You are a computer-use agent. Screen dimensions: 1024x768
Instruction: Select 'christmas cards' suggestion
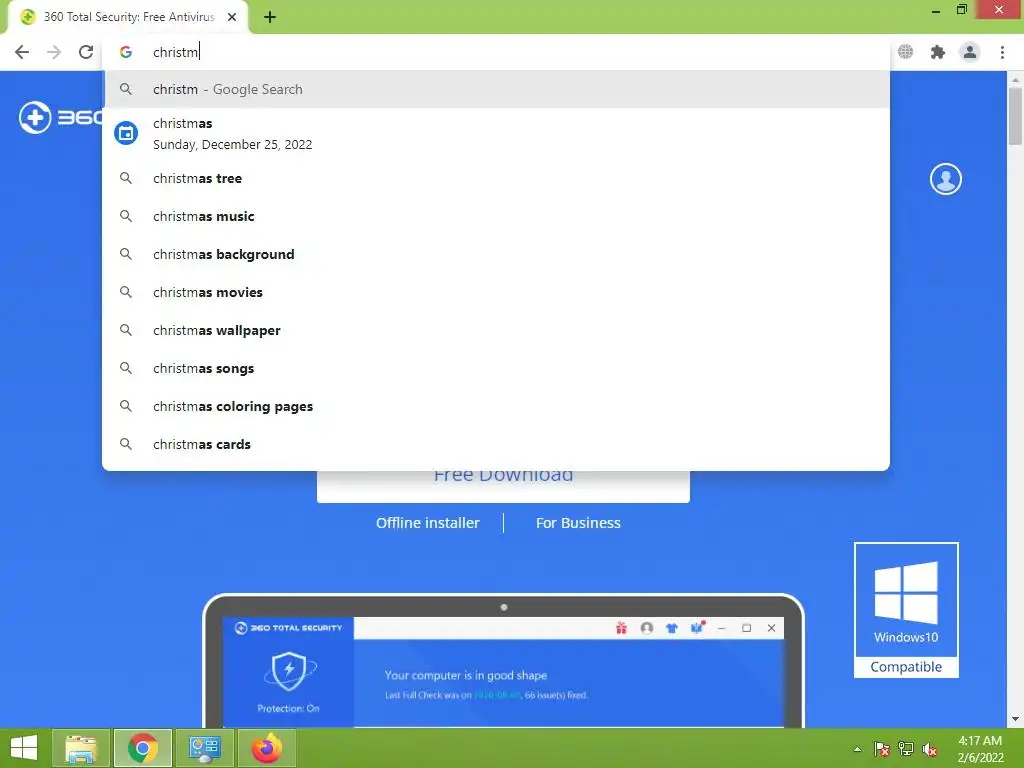tap(496, 444)
